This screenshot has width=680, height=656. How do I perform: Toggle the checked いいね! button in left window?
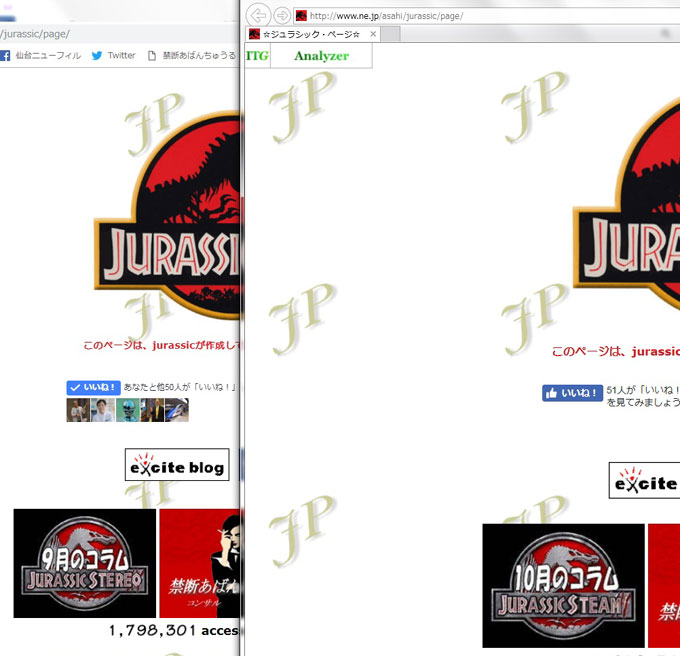93,387
